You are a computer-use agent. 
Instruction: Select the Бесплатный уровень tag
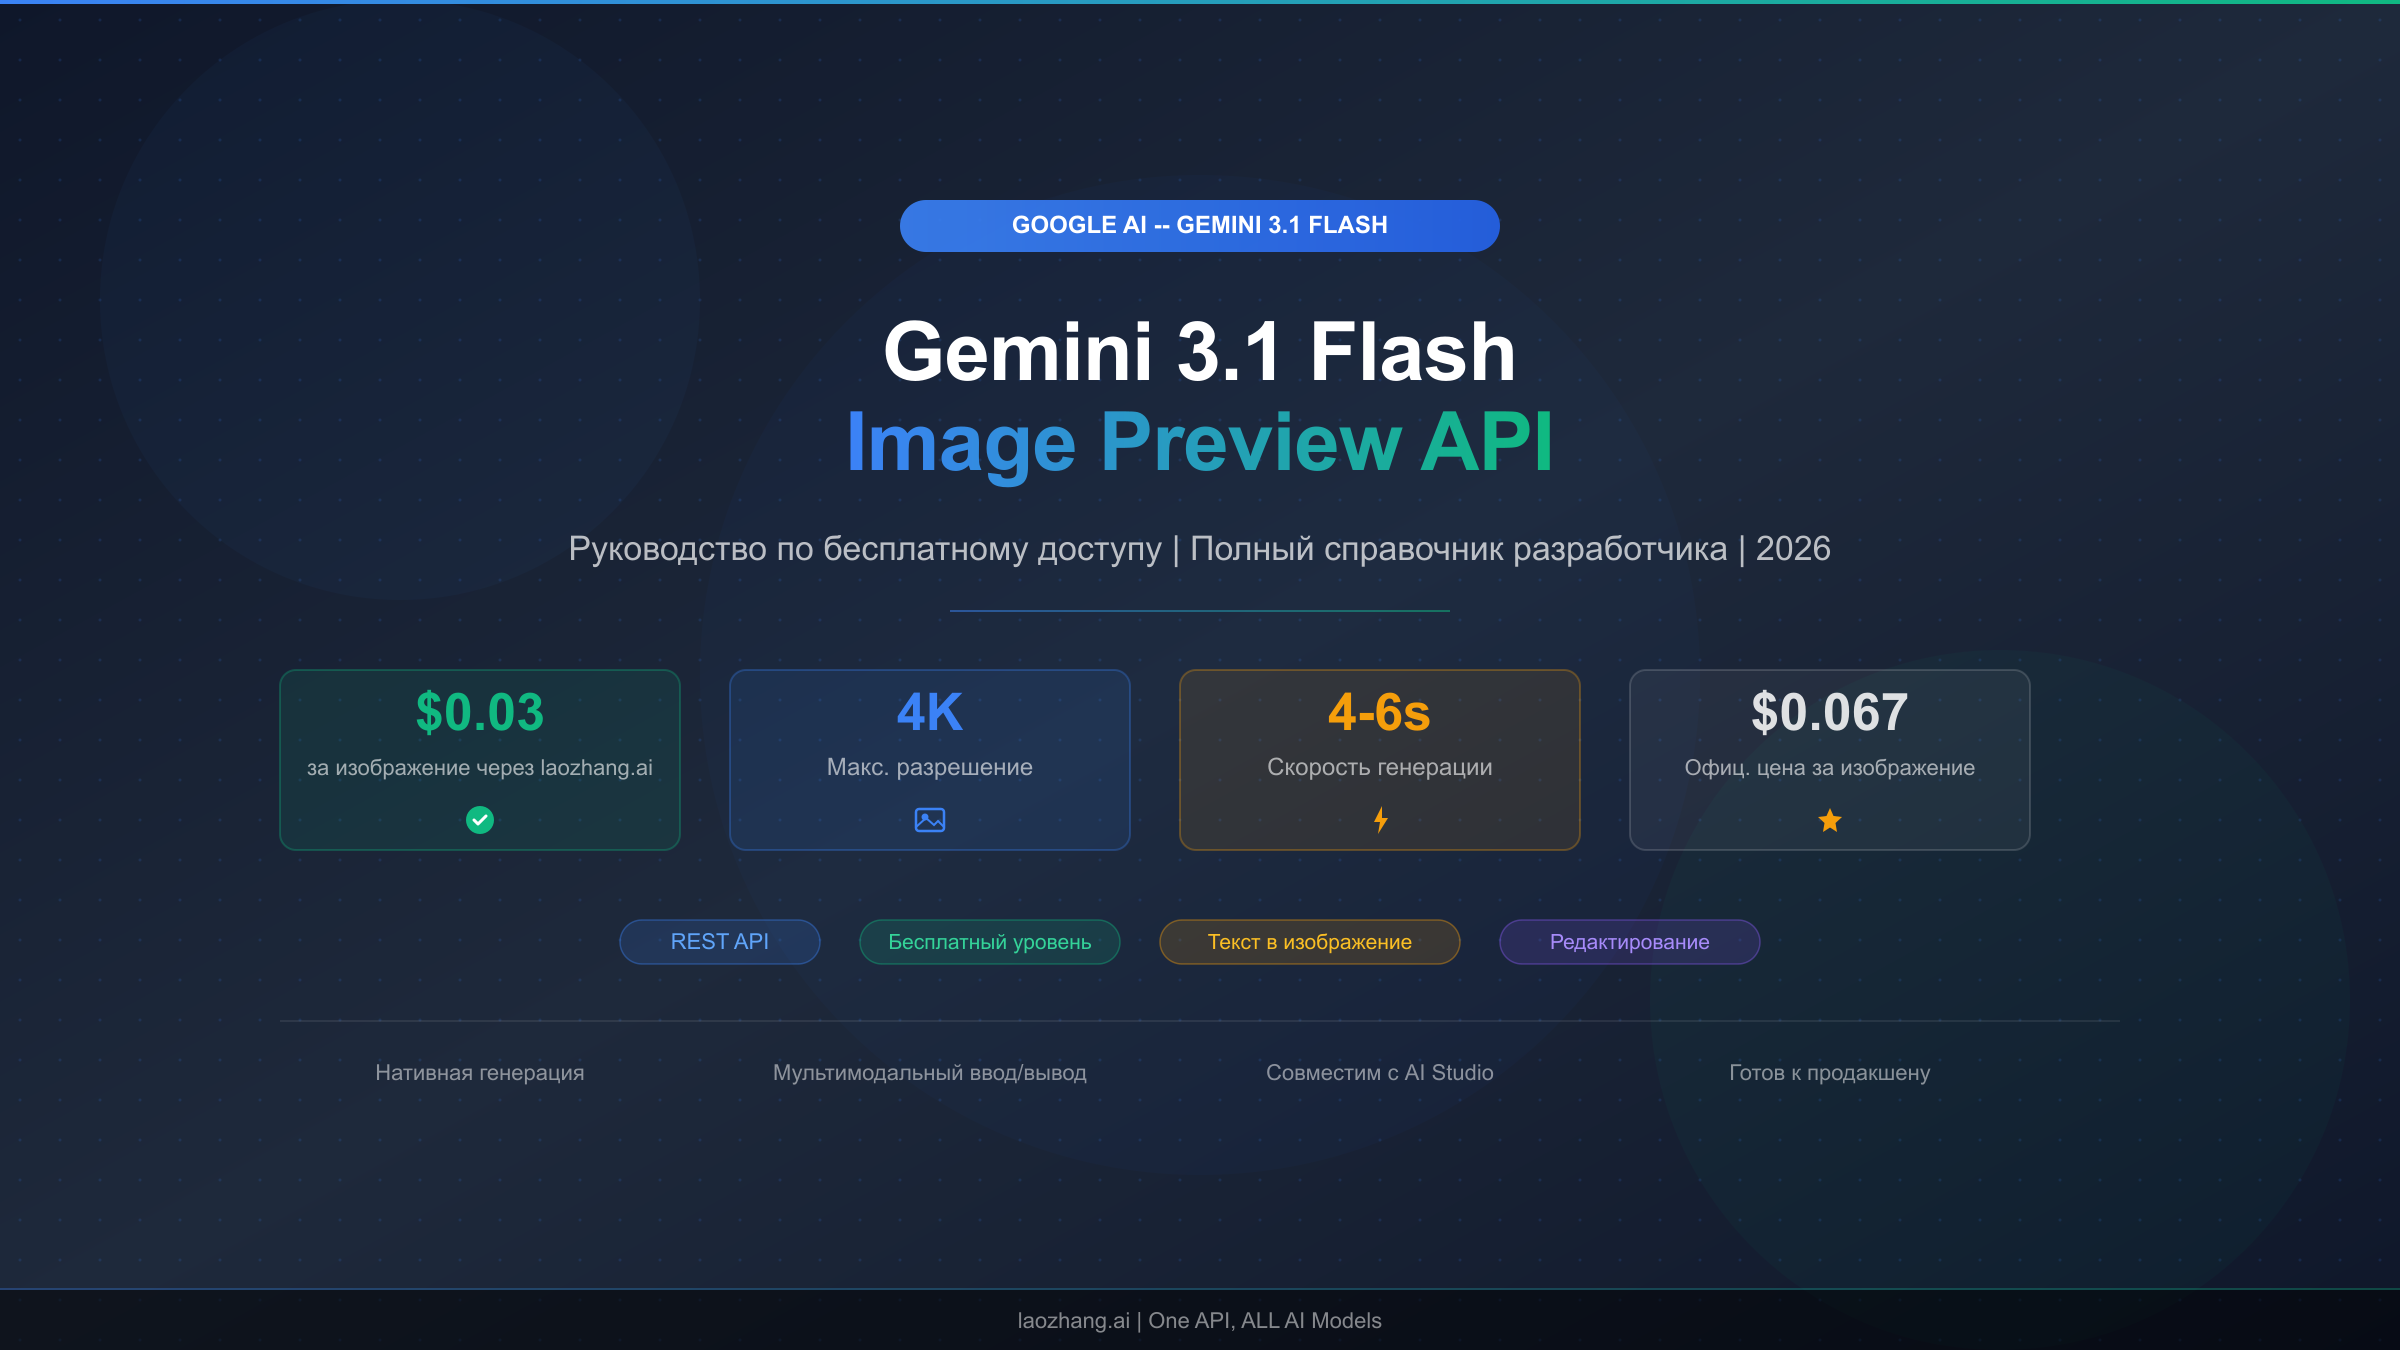(989, 941)
